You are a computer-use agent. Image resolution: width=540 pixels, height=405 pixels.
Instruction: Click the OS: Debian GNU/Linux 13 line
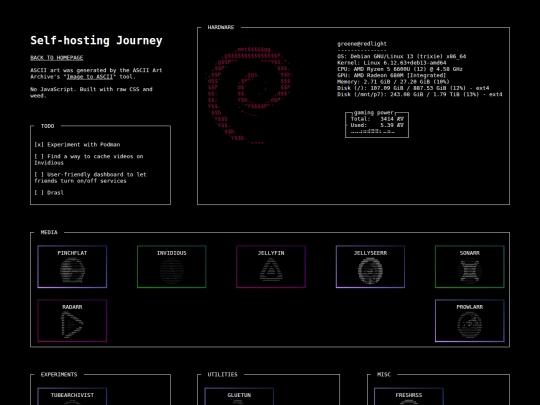pos(402,56)
